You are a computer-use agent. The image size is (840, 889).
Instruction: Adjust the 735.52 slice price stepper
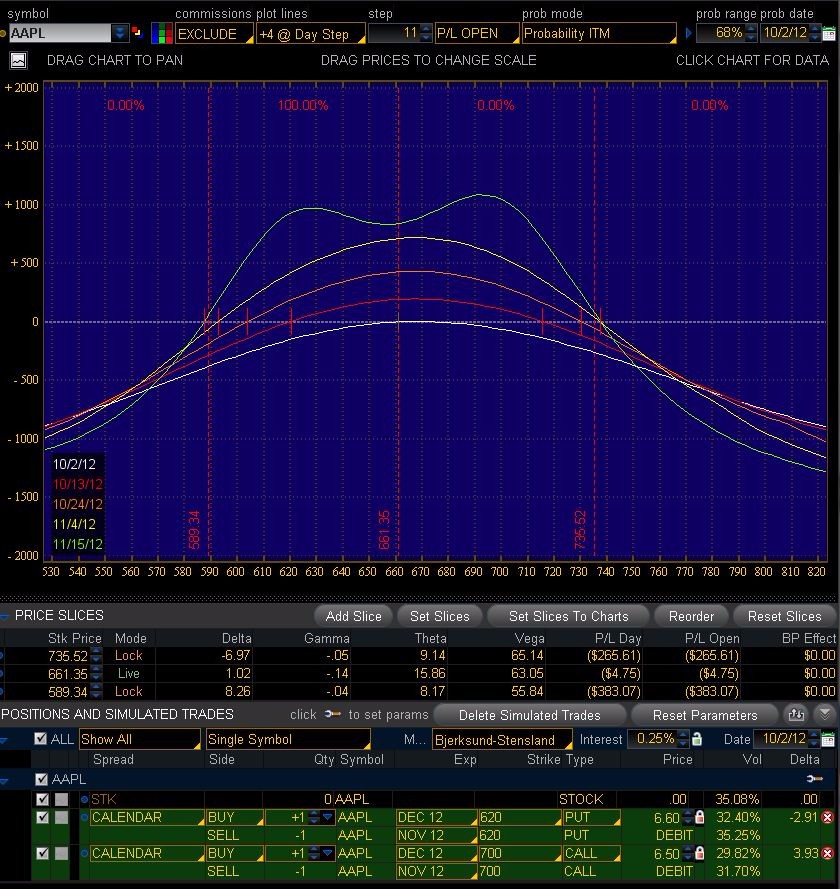tap(97, 655)
